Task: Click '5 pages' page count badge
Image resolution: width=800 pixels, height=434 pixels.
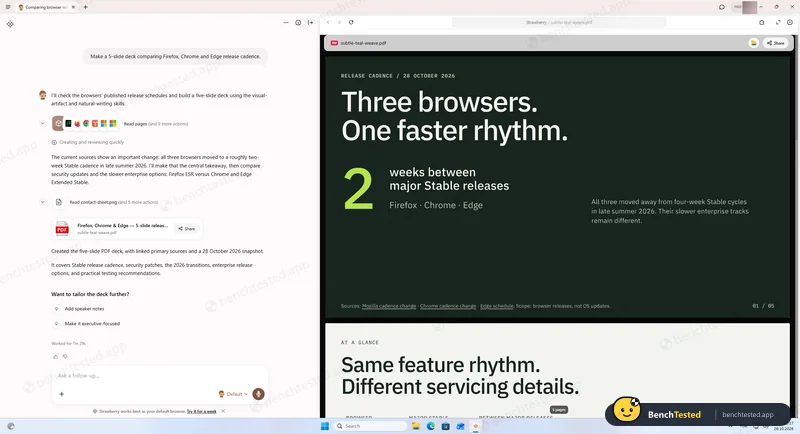Action: (559, 410)
